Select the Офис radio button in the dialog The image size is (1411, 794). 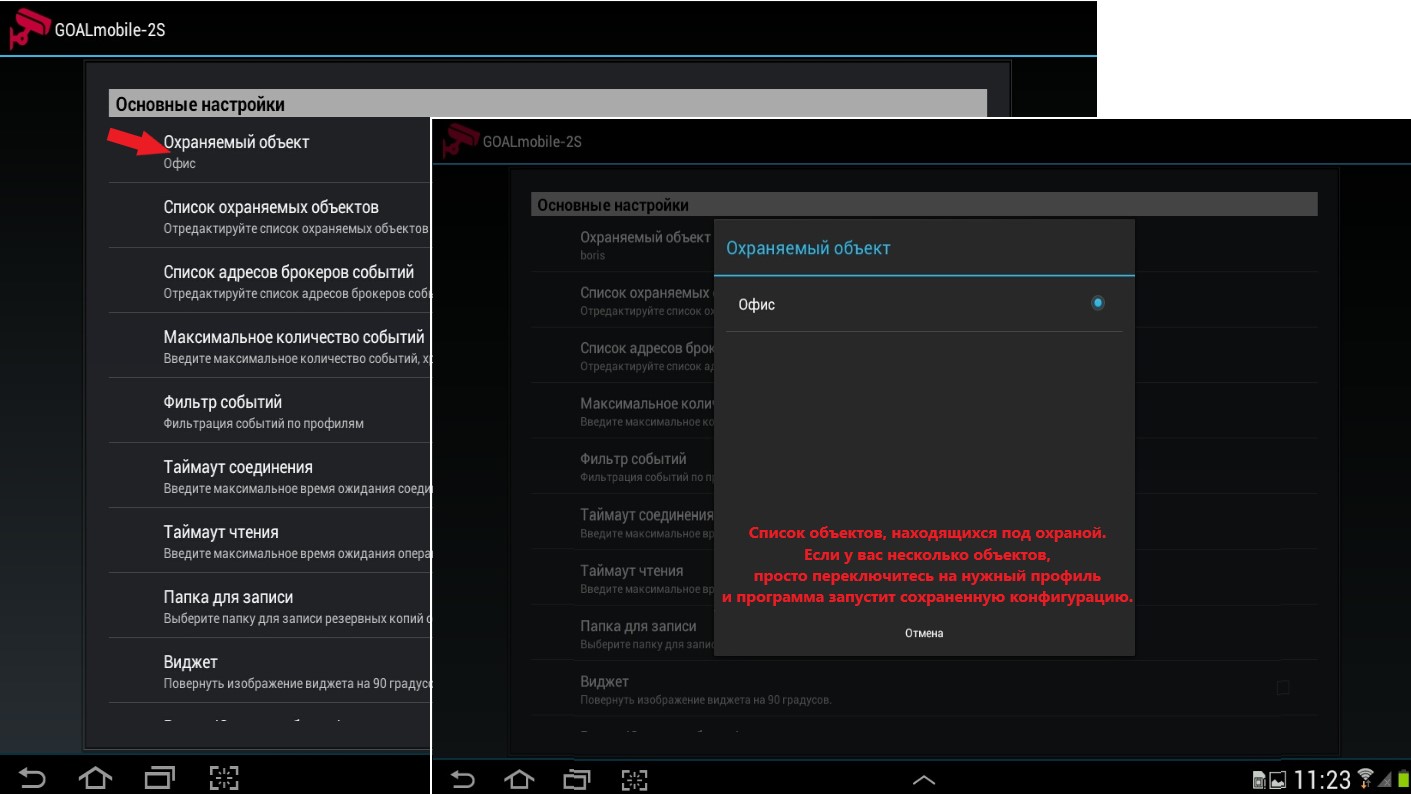(1098, 303)
